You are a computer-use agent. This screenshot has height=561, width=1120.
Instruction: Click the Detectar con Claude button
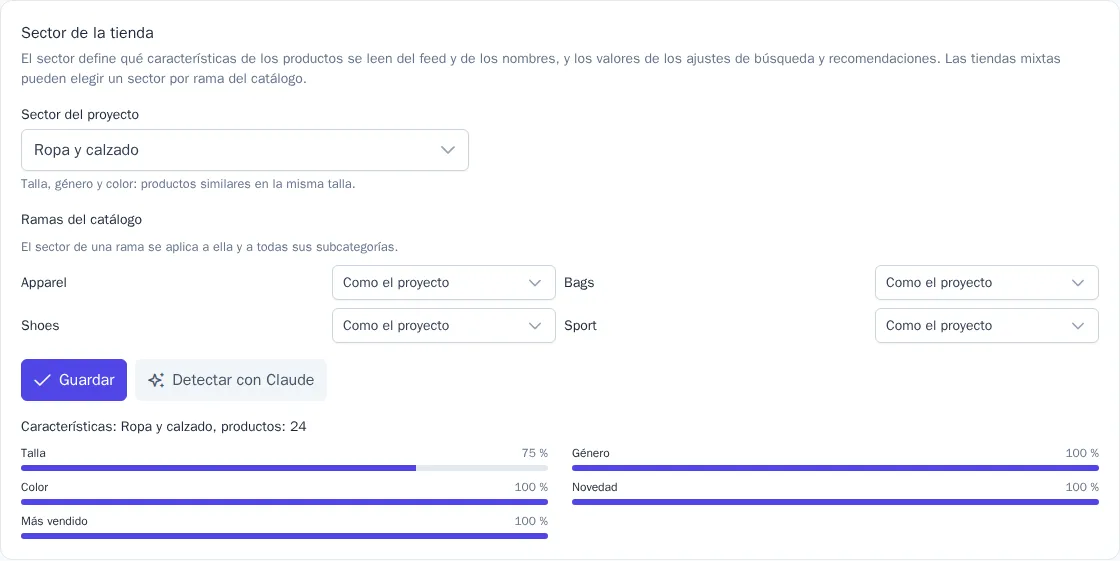231,379
